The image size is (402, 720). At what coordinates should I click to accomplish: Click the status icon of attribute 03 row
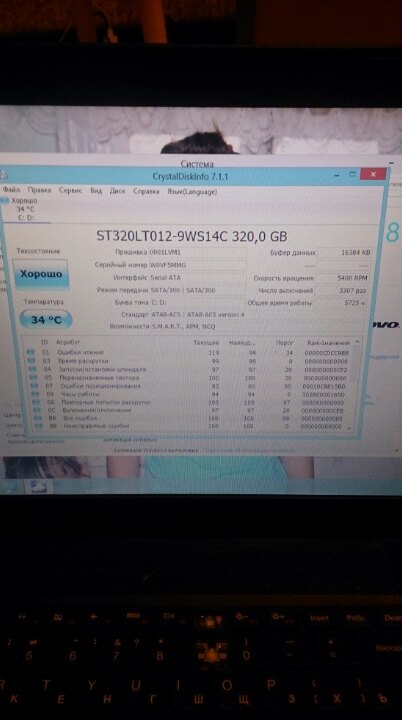pos(32,361)
